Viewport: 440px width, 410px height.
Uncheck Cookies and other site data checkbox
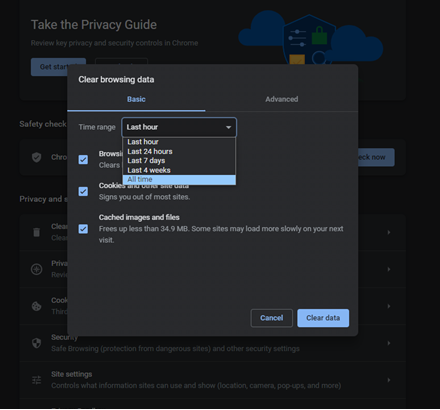click(x=83, y=191)
